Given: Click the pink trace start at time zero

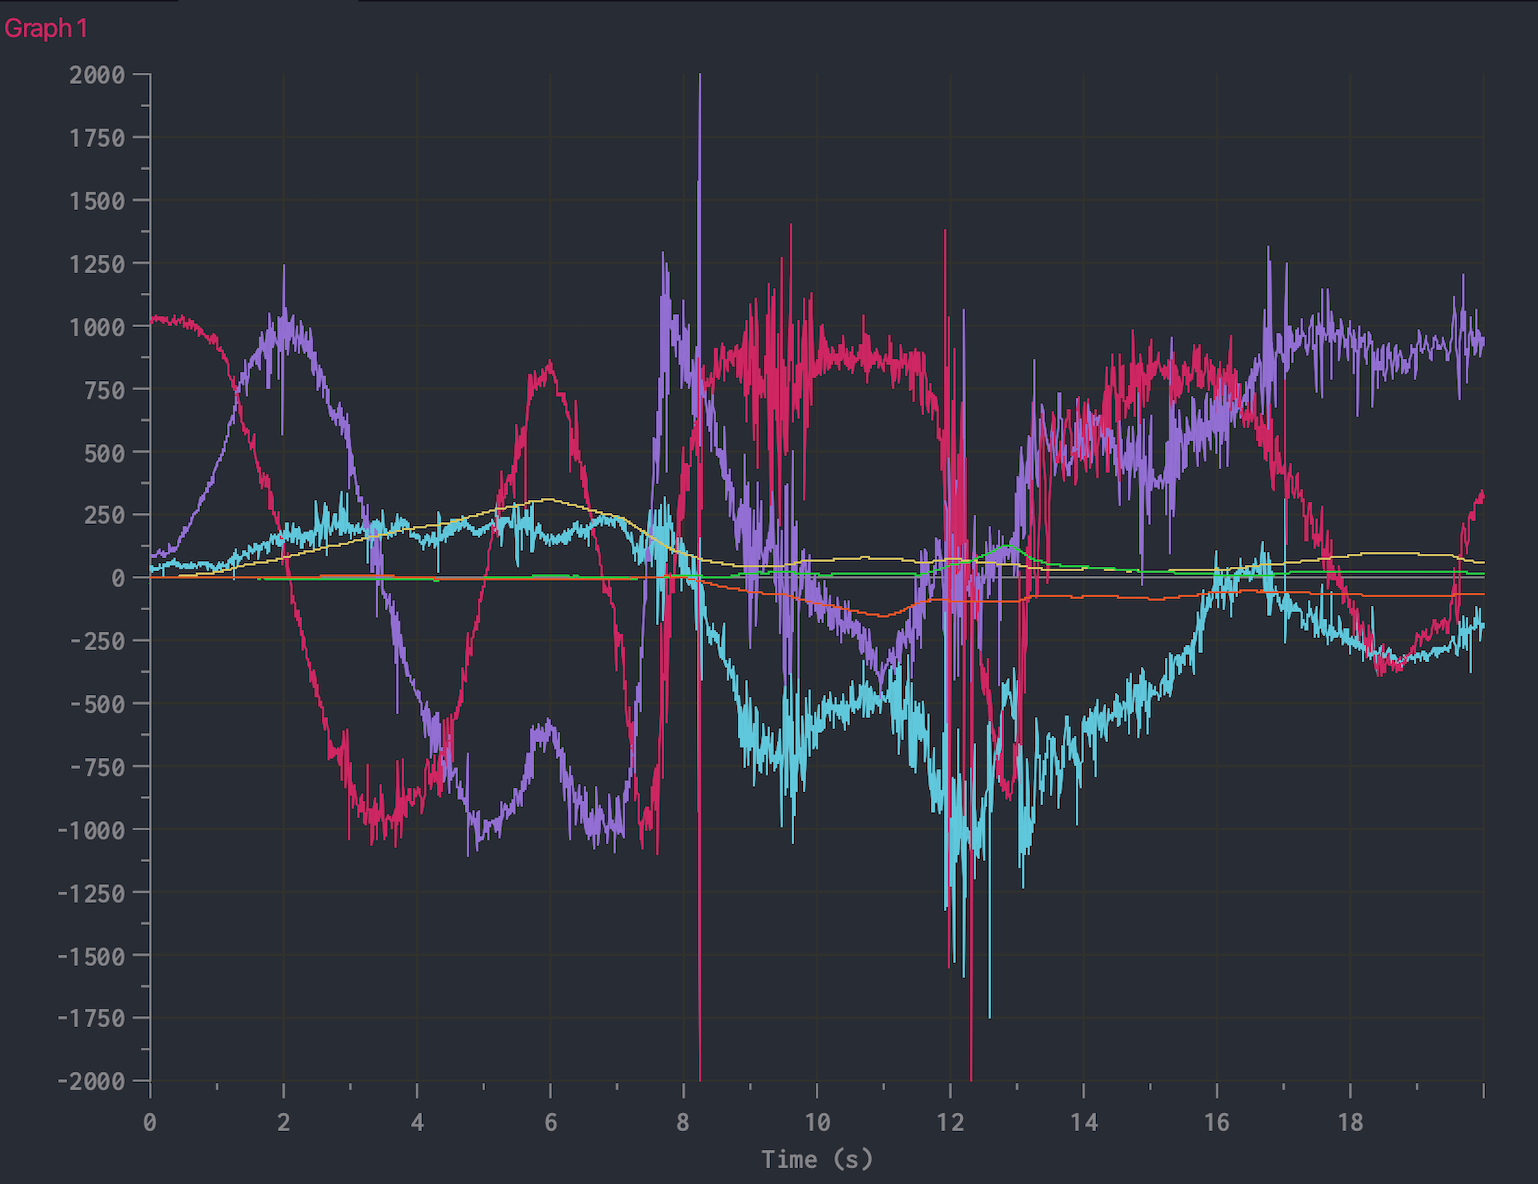Looking at the screenshot, I should coord(152,320).
